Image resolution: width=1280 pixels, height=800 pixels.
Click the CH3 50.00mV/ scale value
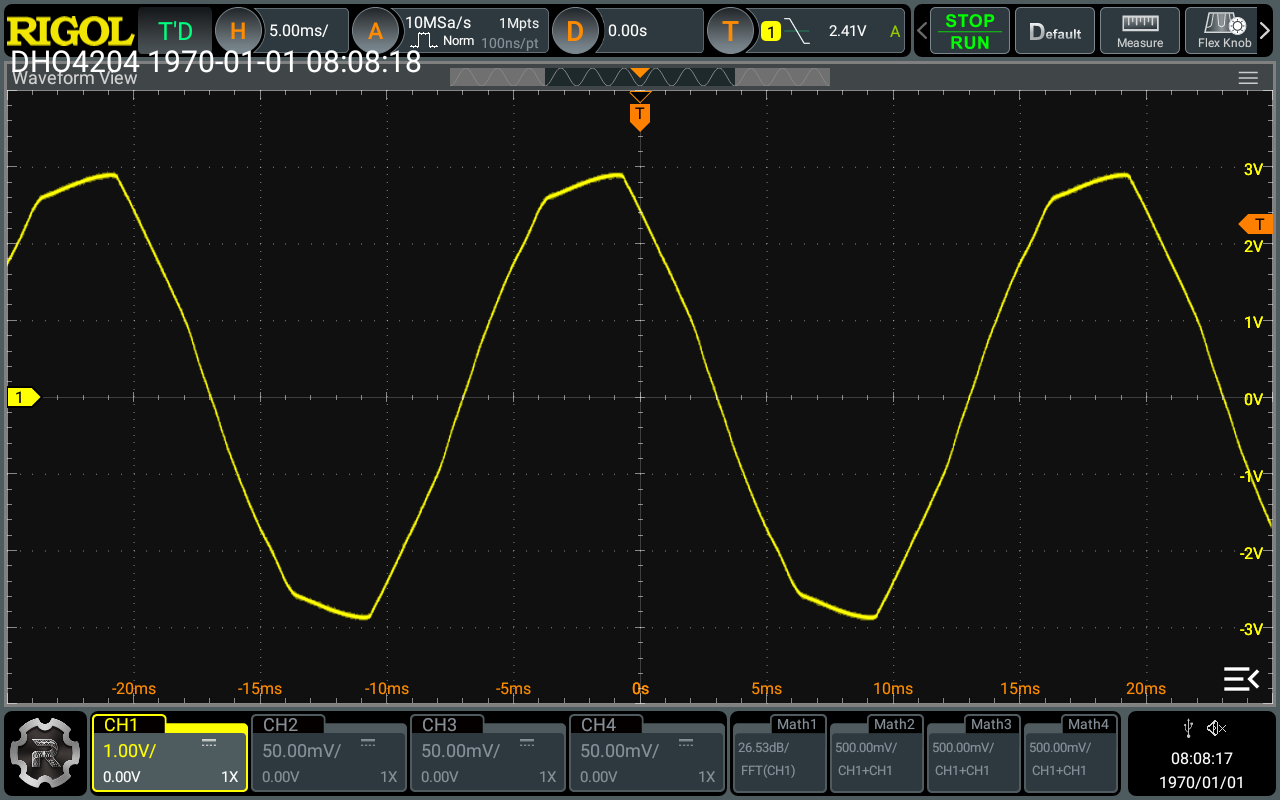click(460, 750)
